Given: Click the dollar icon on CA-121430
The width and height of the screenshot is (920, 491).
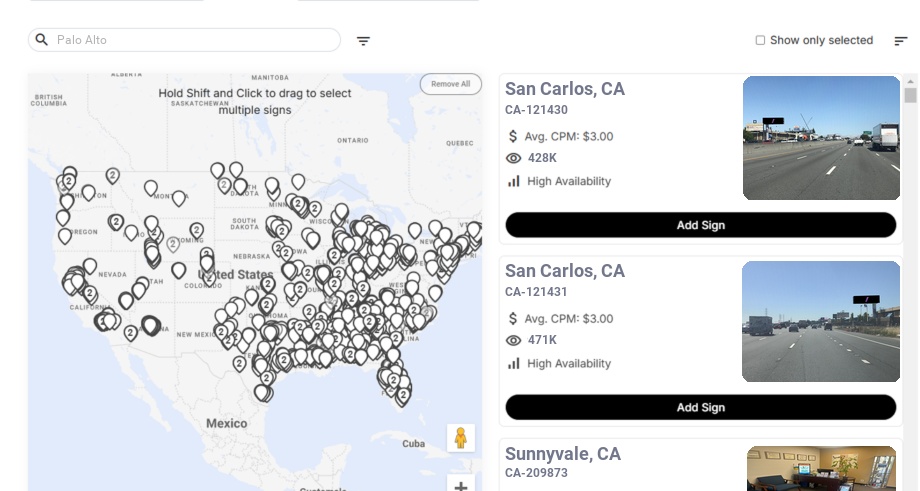Looking at the screenshot, I should 513,136.
